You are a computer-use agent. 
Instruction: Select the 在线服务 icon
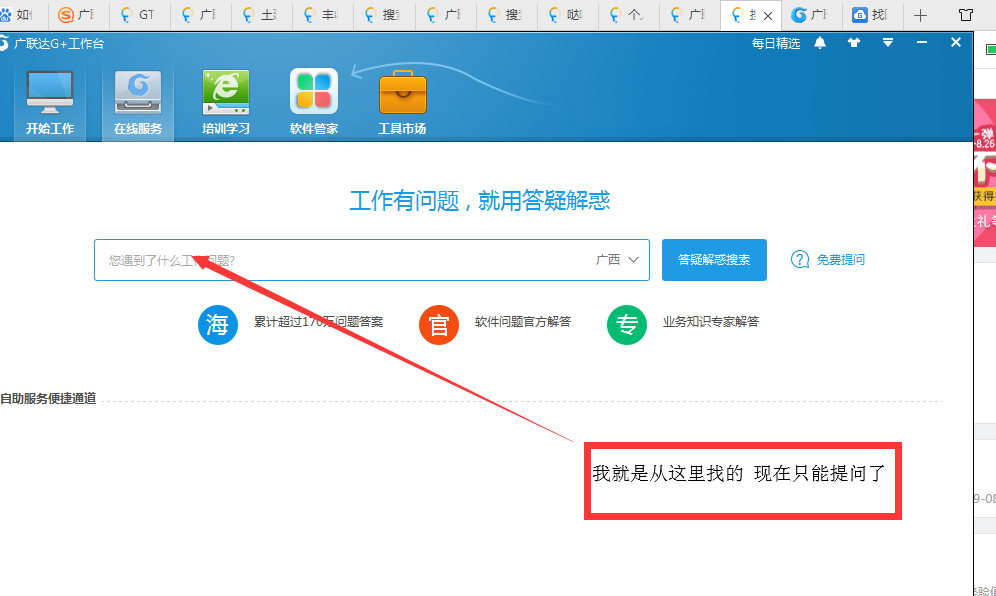pyautogui.click(x=138, y=93)
